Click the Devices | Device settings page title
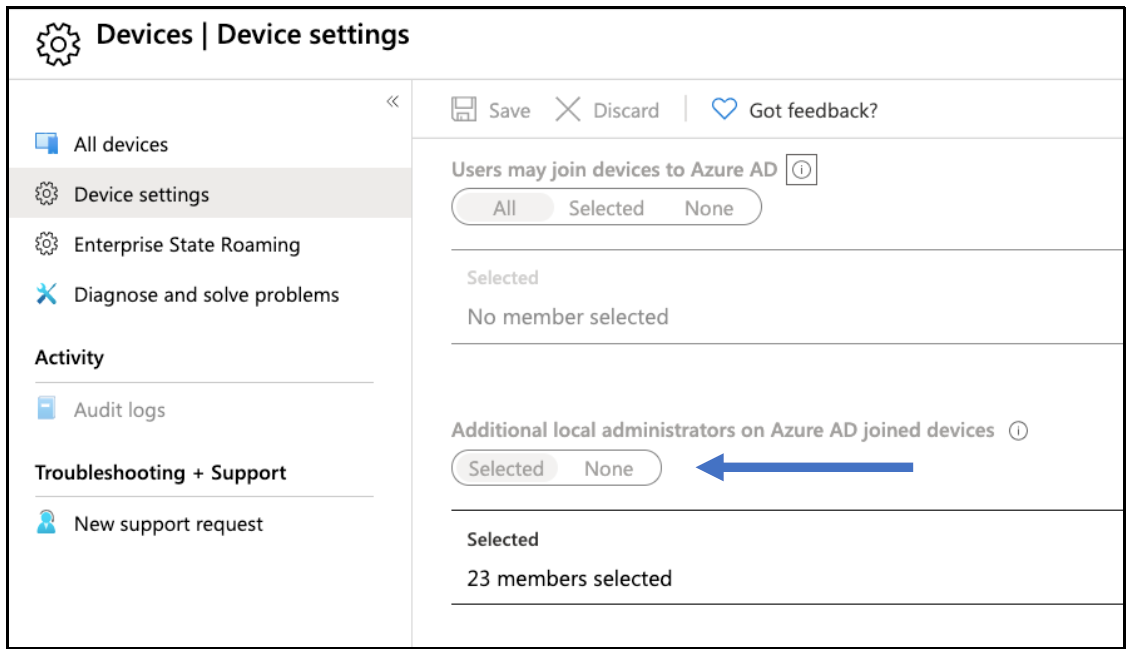 pyautogui.click(x=252, y=35)
